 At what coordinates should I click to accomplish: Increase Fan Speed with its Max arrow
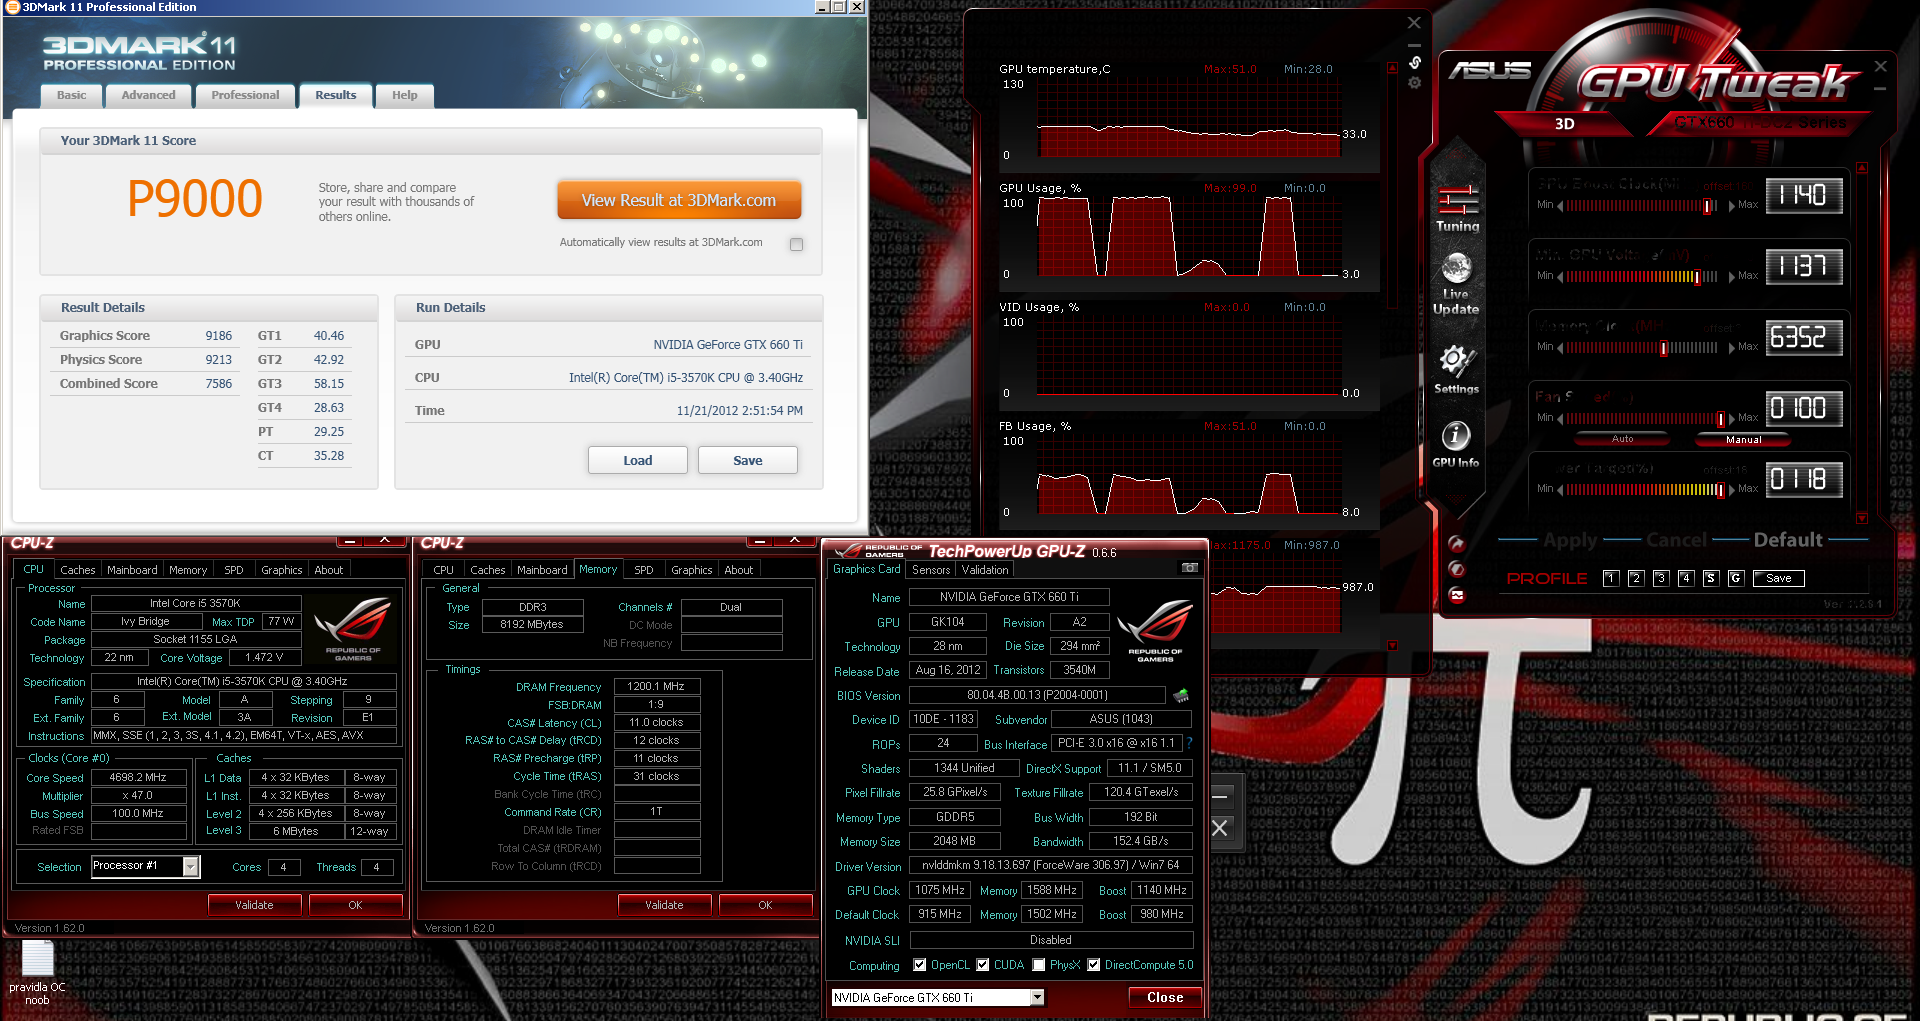tap(1732, 419)
